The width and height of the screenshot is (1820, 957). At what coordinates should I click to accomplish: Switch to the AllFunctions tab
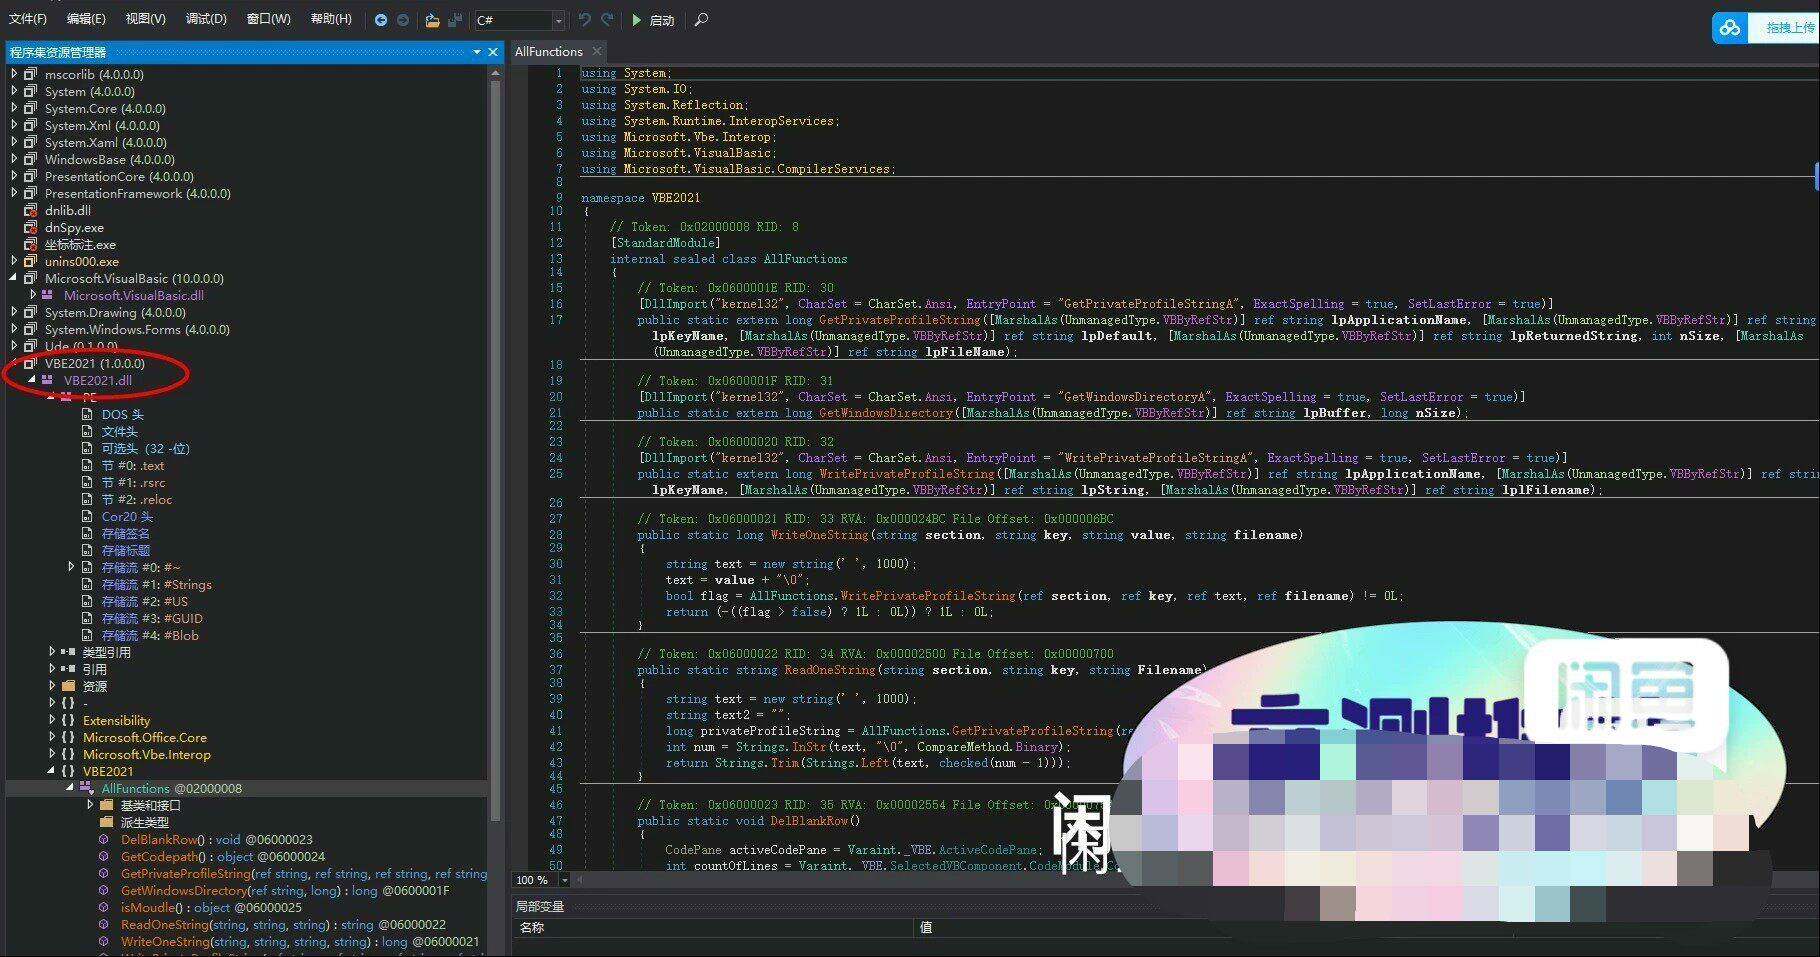tap(549, 52)
